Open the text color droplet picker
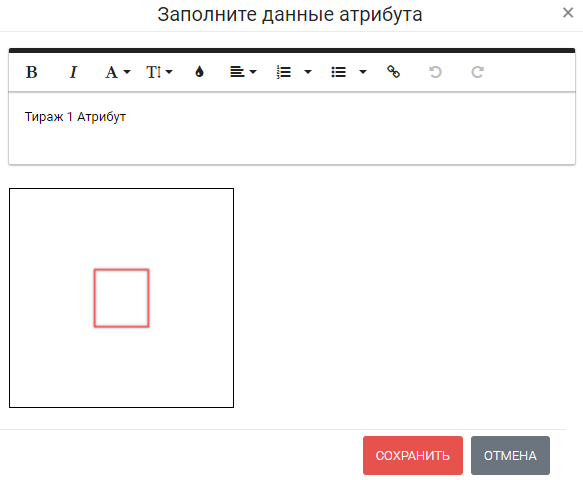 199,72
